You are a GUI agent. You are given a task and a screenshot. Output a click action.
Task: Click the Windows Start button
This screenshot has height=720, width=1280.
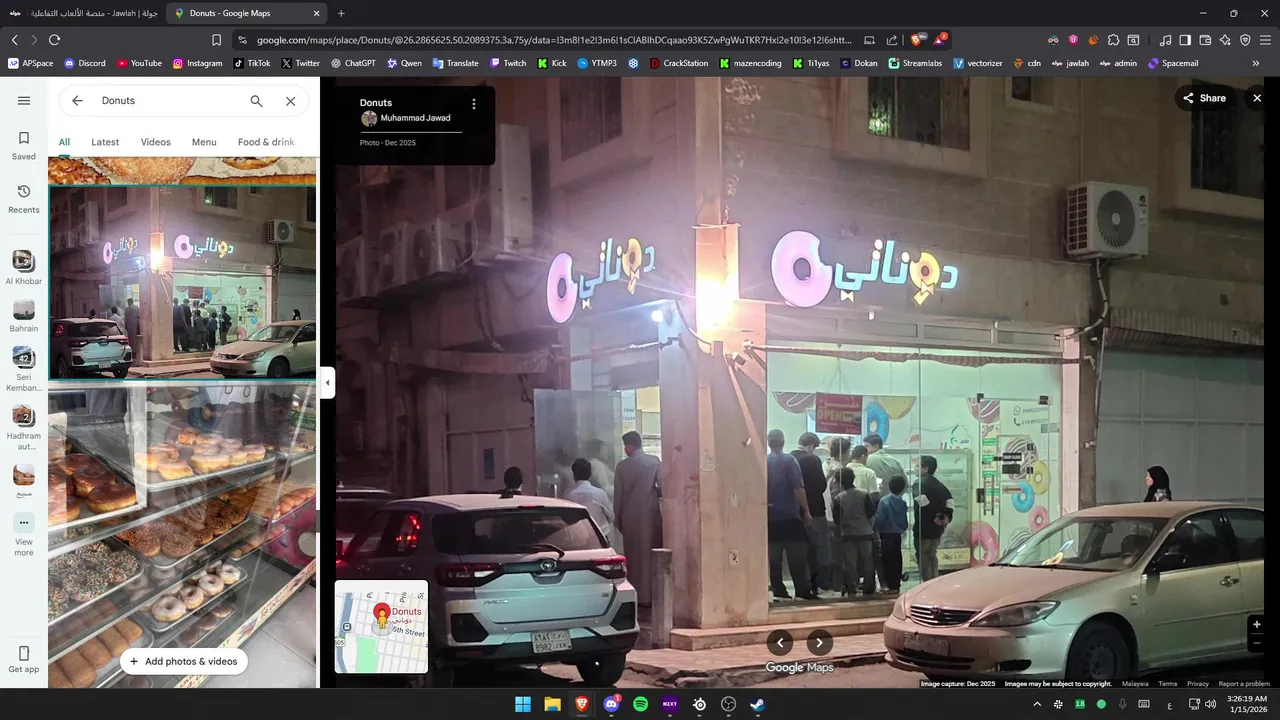coord(523,704)
